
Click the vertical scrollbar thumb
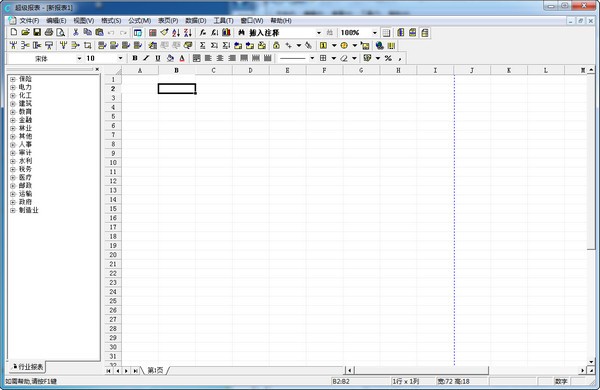click(591, 161)
